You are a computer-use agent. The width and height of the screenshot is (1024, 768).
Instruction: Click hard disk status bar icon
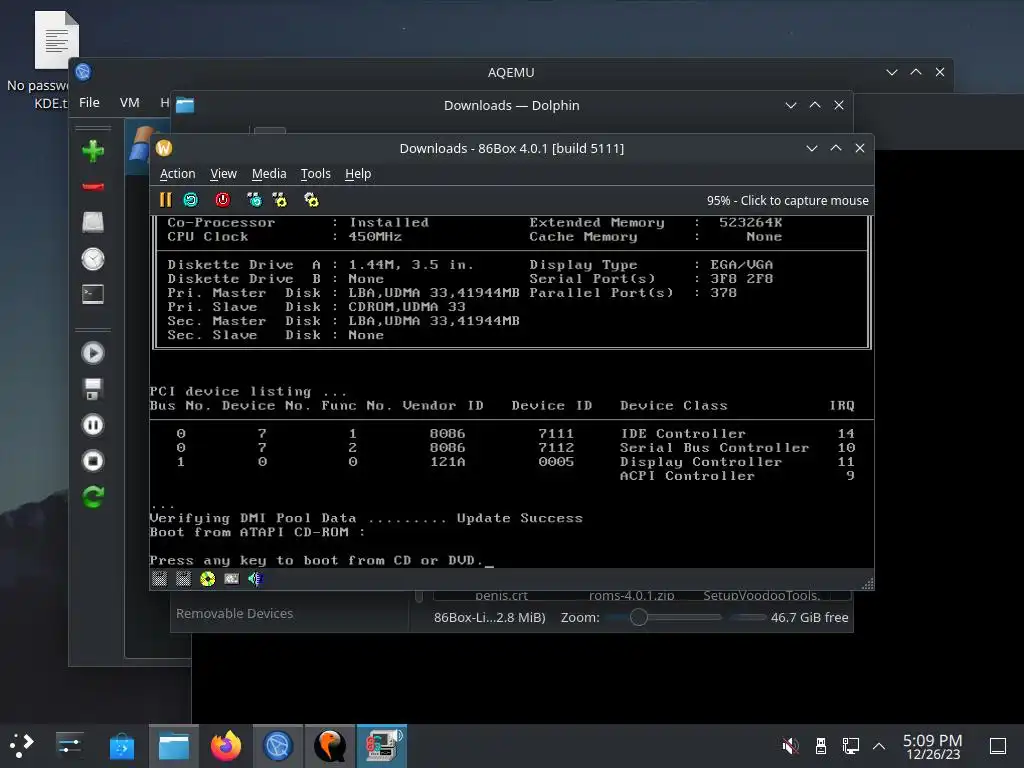pyautogui.click(x=232, y=579)
